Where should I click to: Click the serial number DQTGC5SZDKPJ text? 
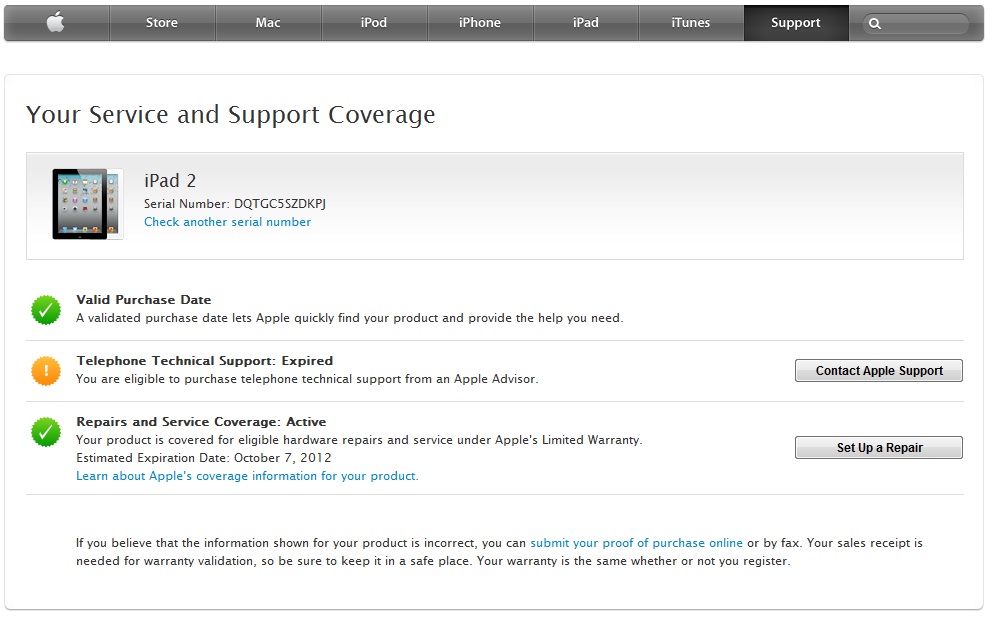280,204
